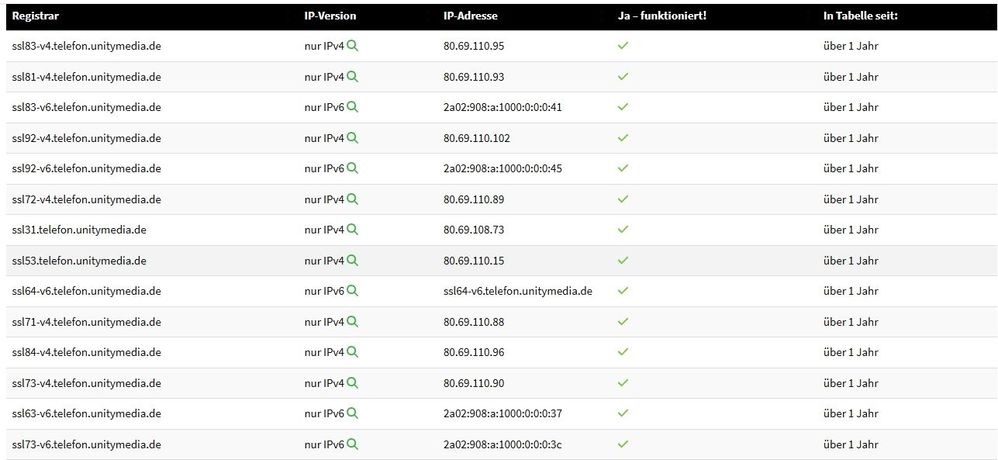Click green checkmark for ssl84-v4 row
The image size is (998, 460).
(x=623, y=352)
